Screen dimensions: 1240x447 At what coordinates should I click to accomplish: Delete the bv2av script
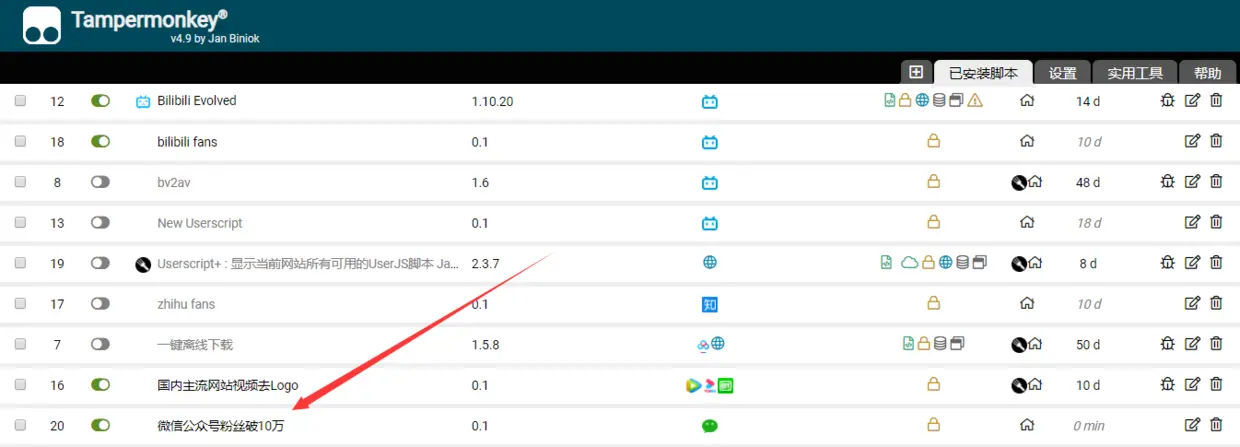[x=1216, y=181]
